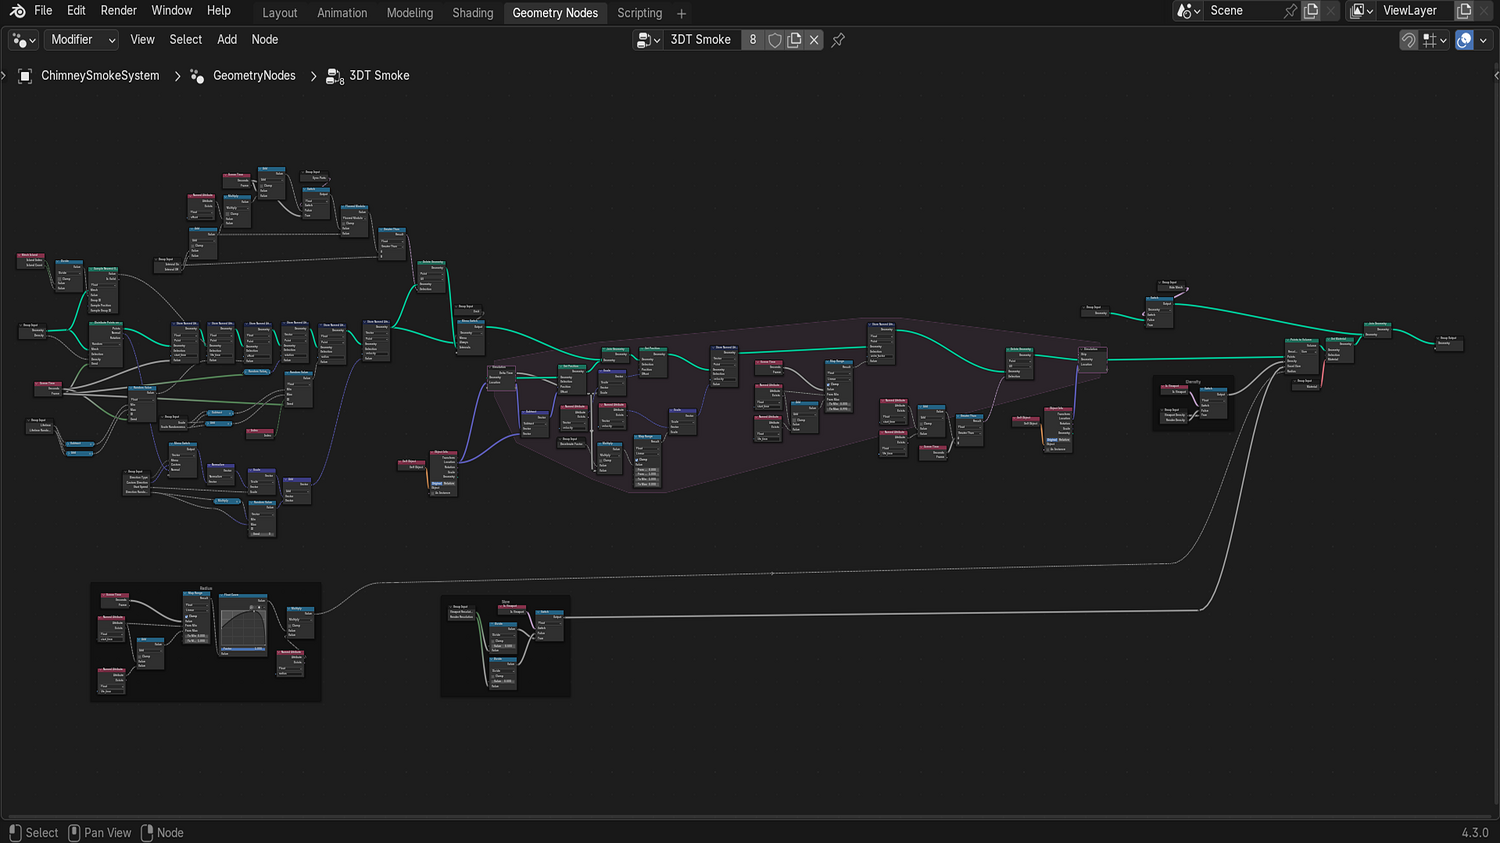Toggle the Scene pin icon

click(1290, 11)
